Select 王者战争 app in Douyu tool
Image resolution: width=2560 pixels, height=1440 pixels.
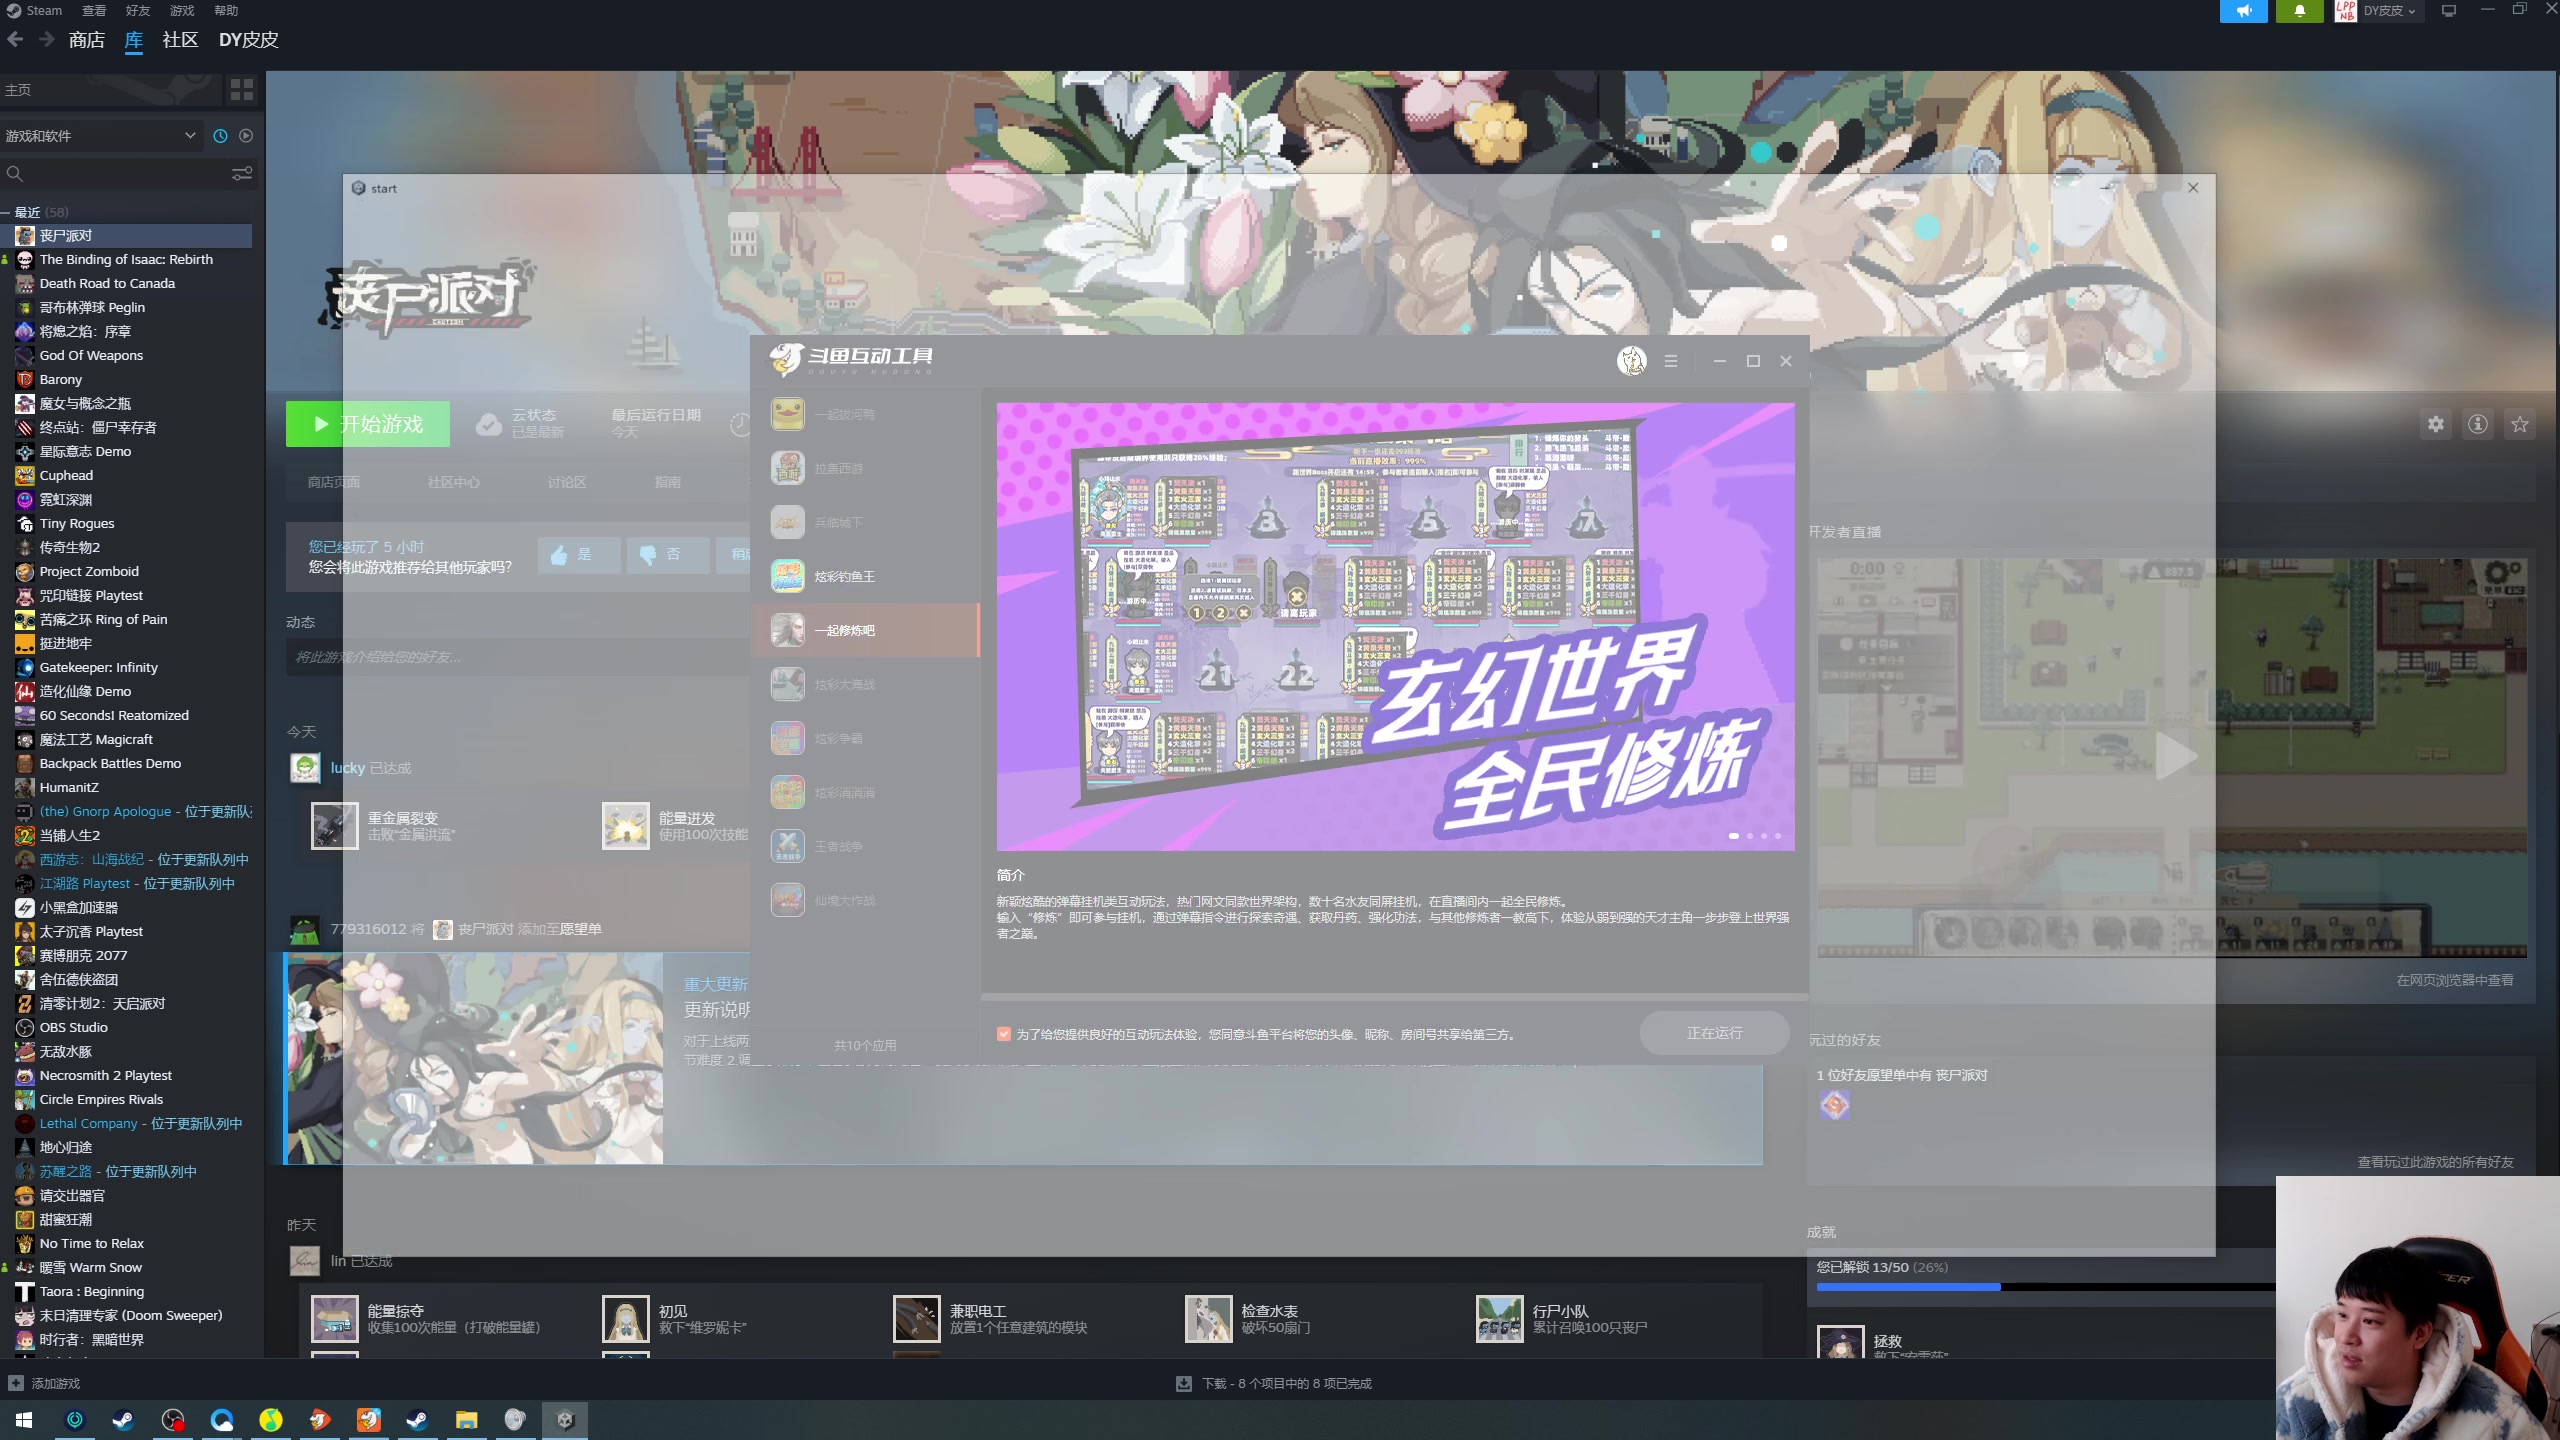coord(865,846)
